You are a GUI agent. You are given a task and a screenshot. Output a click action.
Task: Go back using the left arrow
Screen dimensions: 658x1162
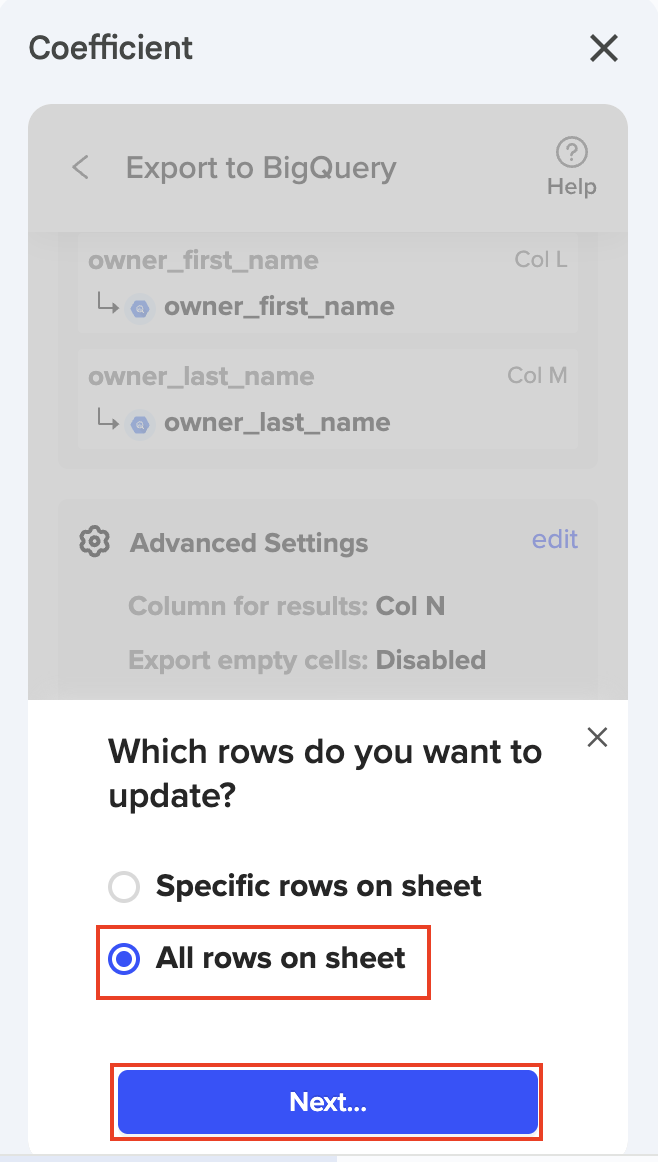[81, 167]
